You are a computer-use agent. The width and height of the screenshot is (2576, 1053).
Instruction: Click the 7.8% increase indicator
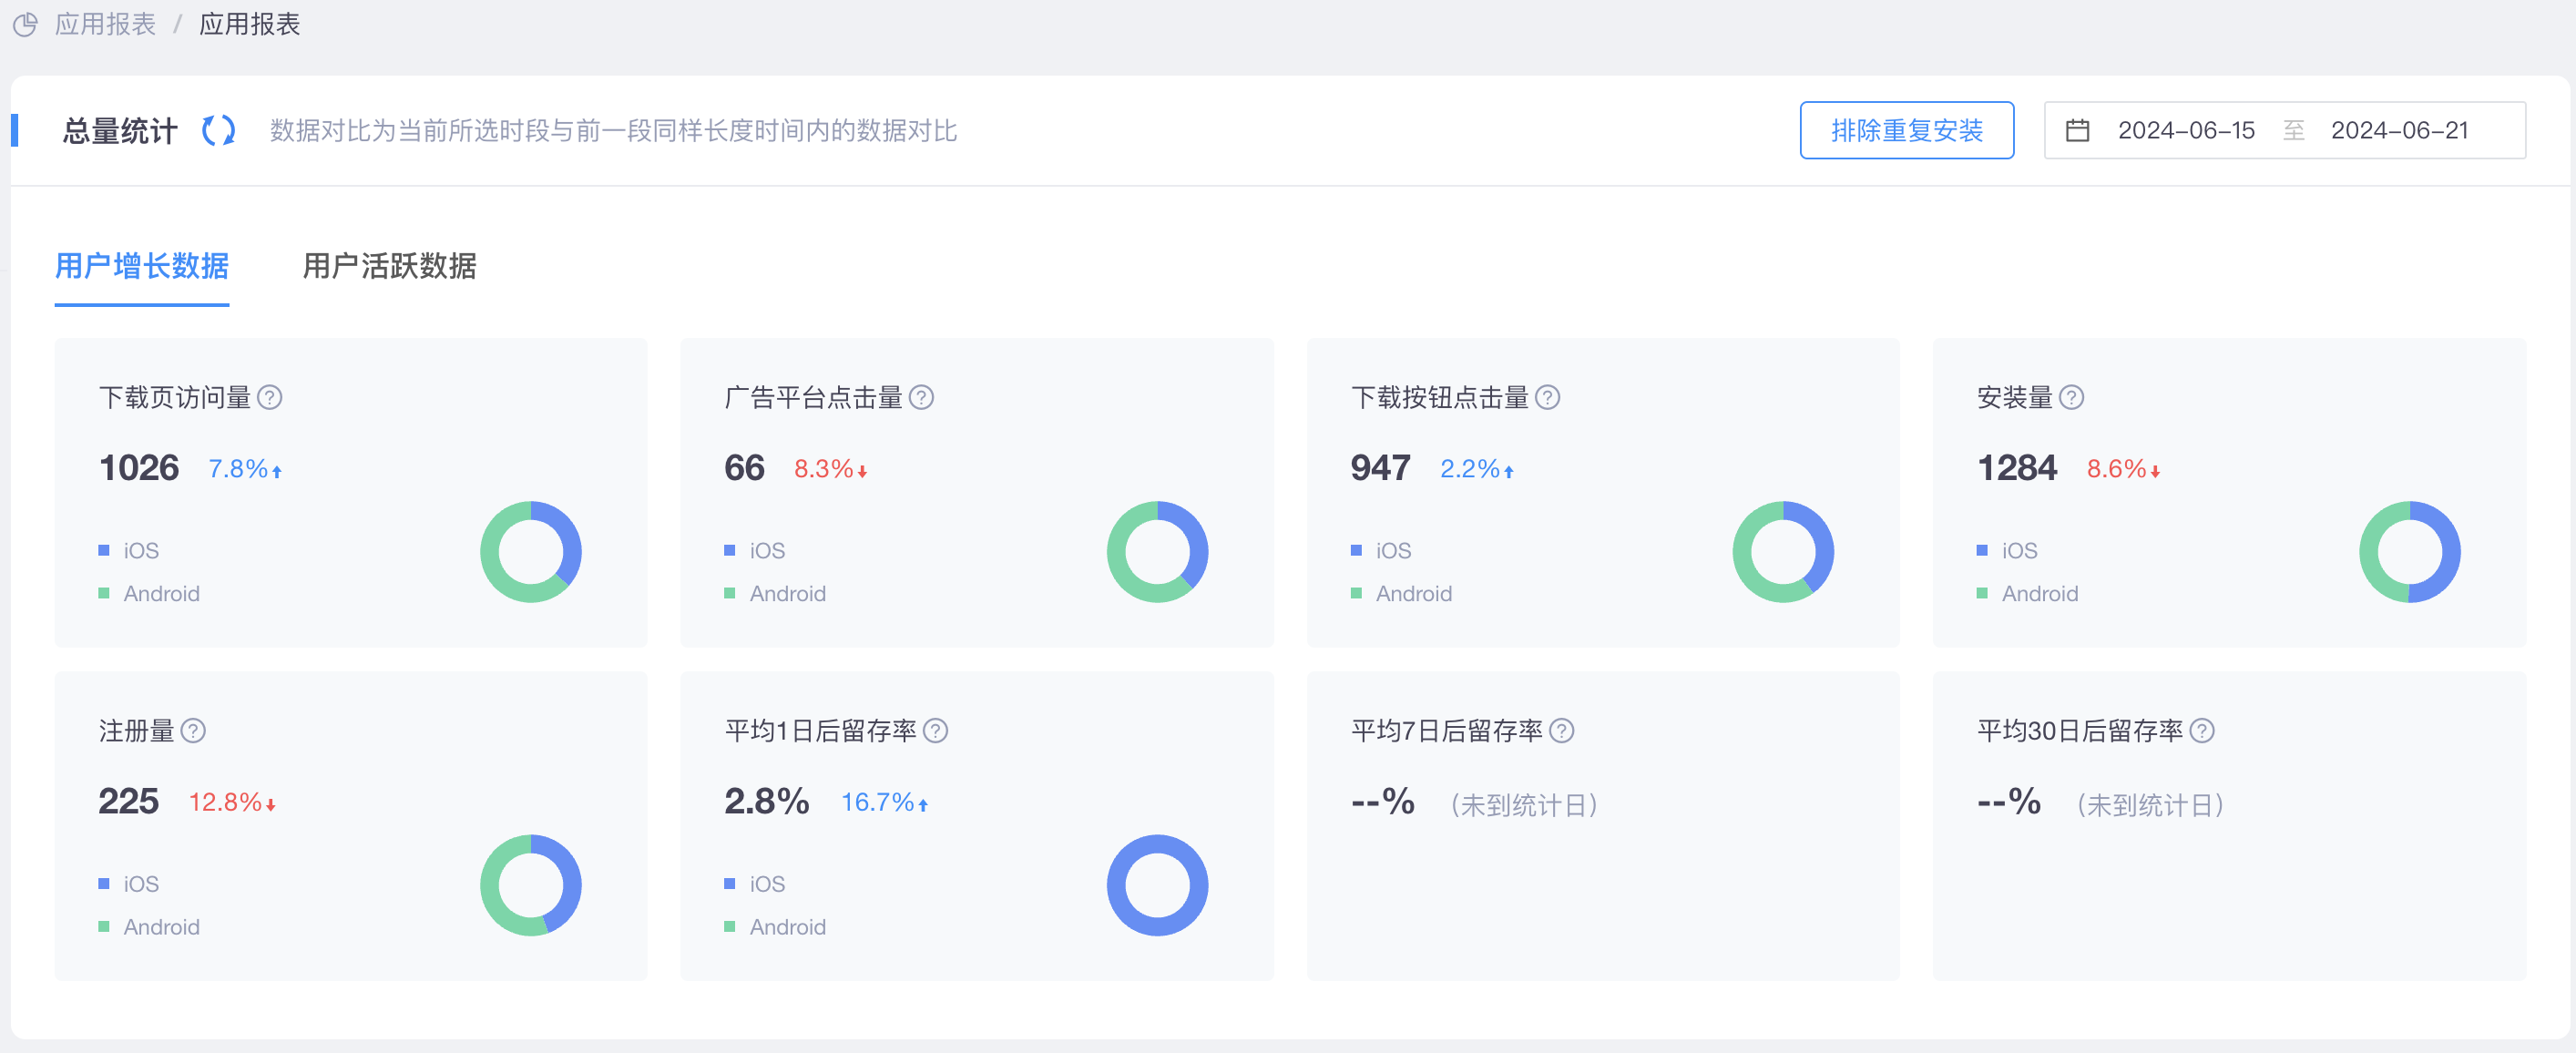point(245,468)
